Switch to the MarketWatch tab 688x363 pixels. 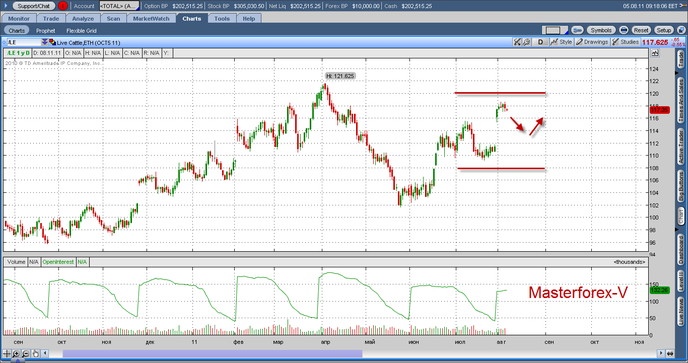[x=151, y=18]
